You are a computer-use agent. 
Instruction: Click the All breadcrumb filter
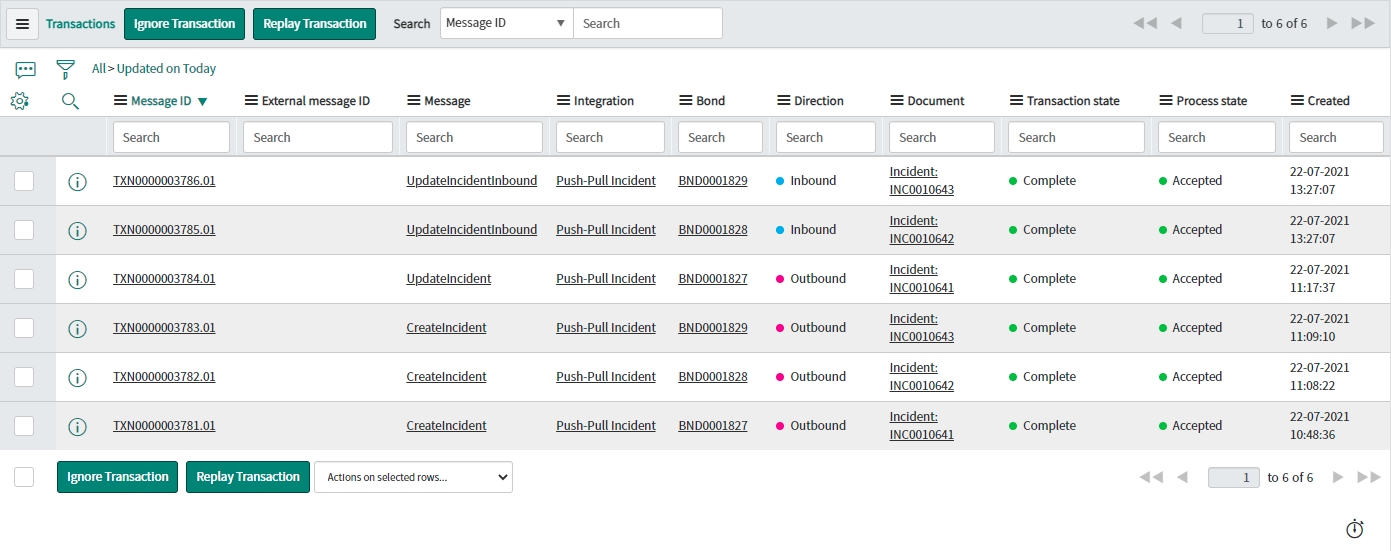click(x=98, y=69)
